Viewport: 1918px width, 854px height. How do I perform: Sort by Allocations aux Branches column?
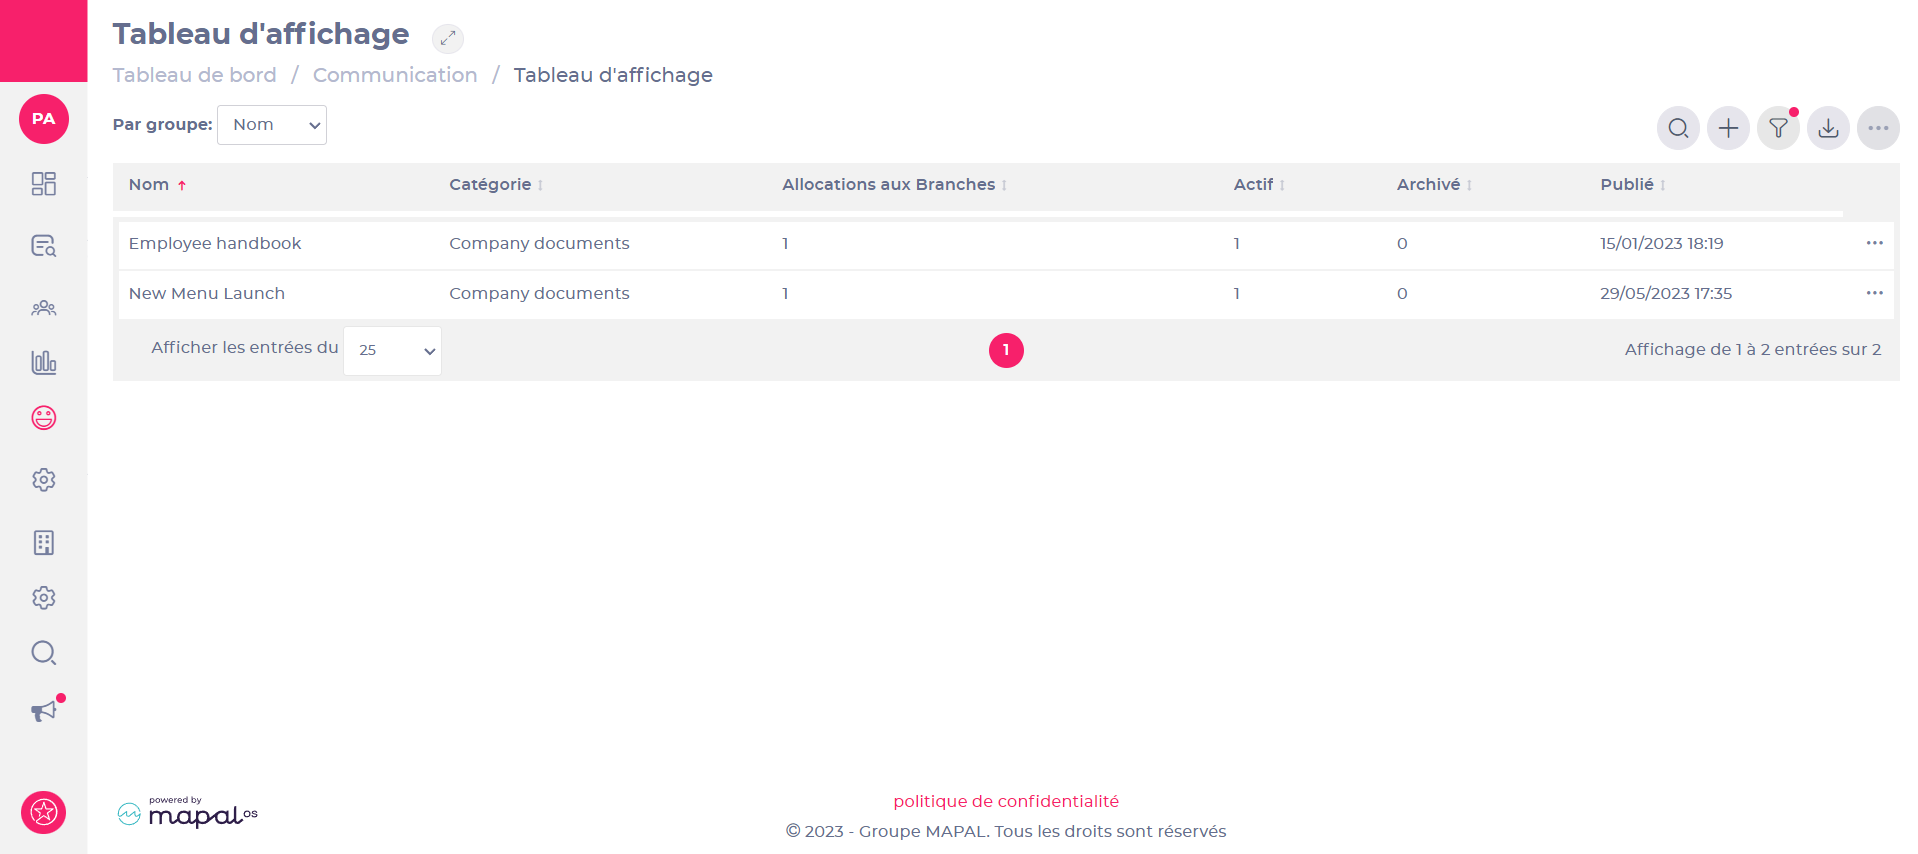pos(894,185)
